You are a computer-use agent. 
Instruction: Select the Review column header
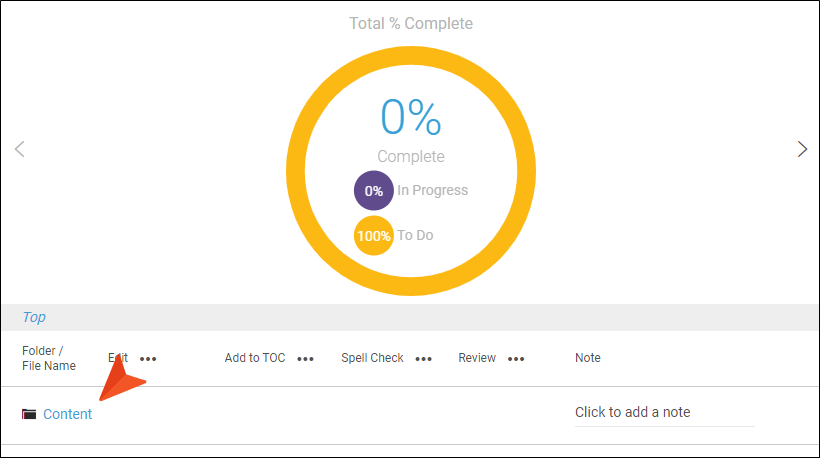[477, 358]
